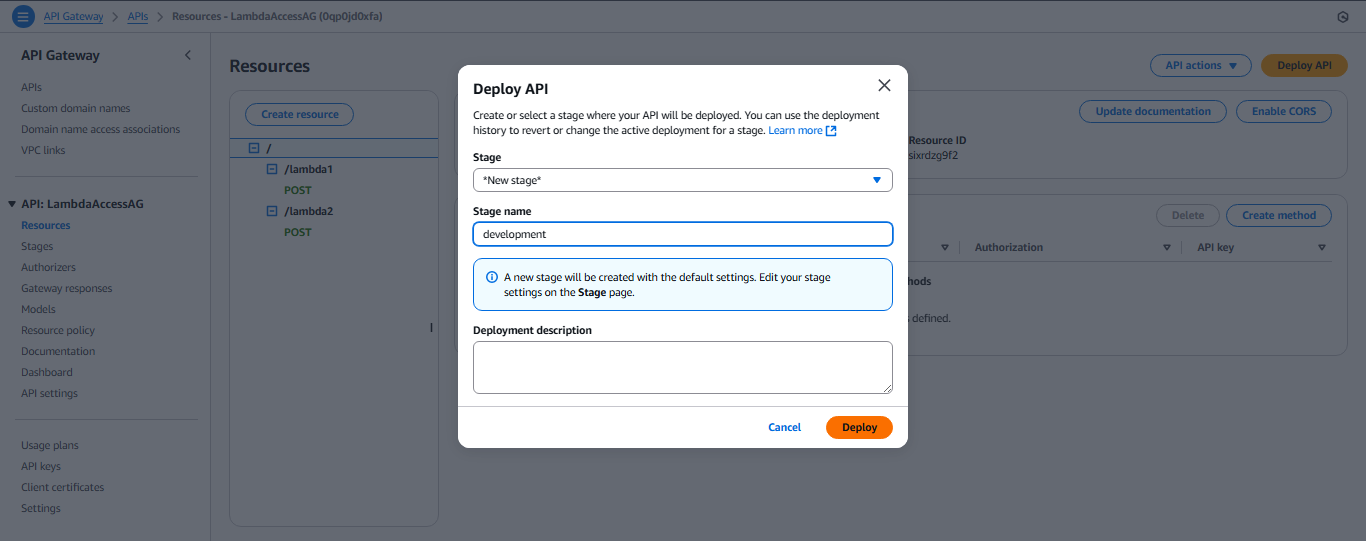Click the disabled Delete button

[1187, 215]
